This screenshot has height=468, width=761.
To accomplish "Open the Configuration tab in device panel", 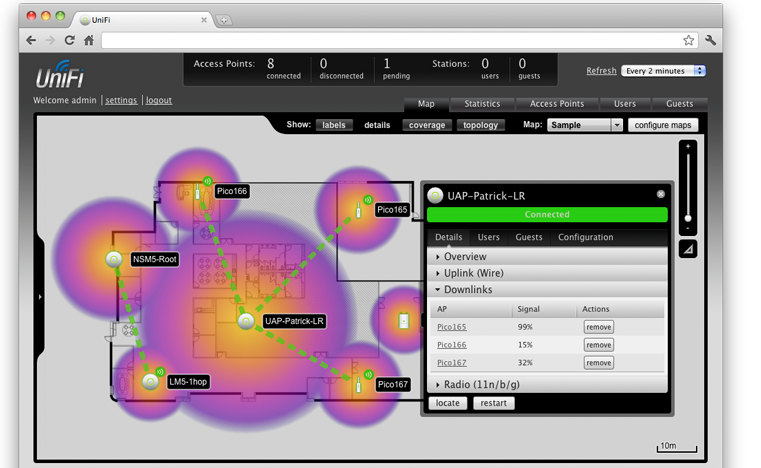I will click(x=585, y=237).
